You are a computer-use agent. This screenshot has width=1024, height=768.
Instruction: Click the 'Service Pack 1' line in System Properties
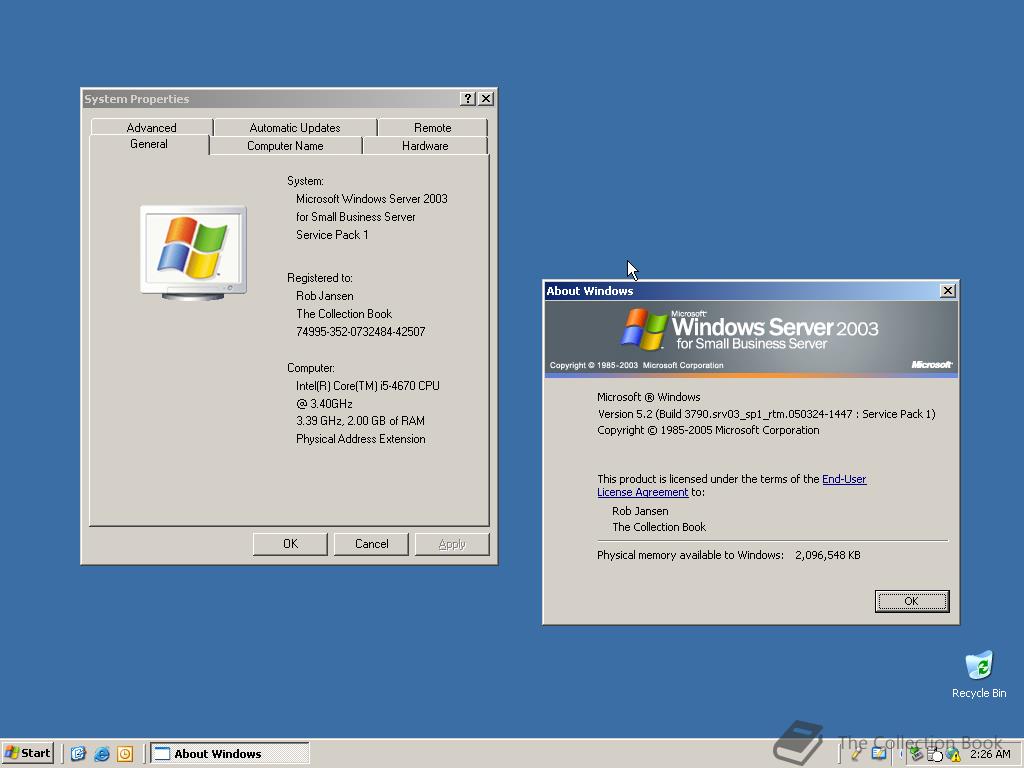[x=332, y=235]
